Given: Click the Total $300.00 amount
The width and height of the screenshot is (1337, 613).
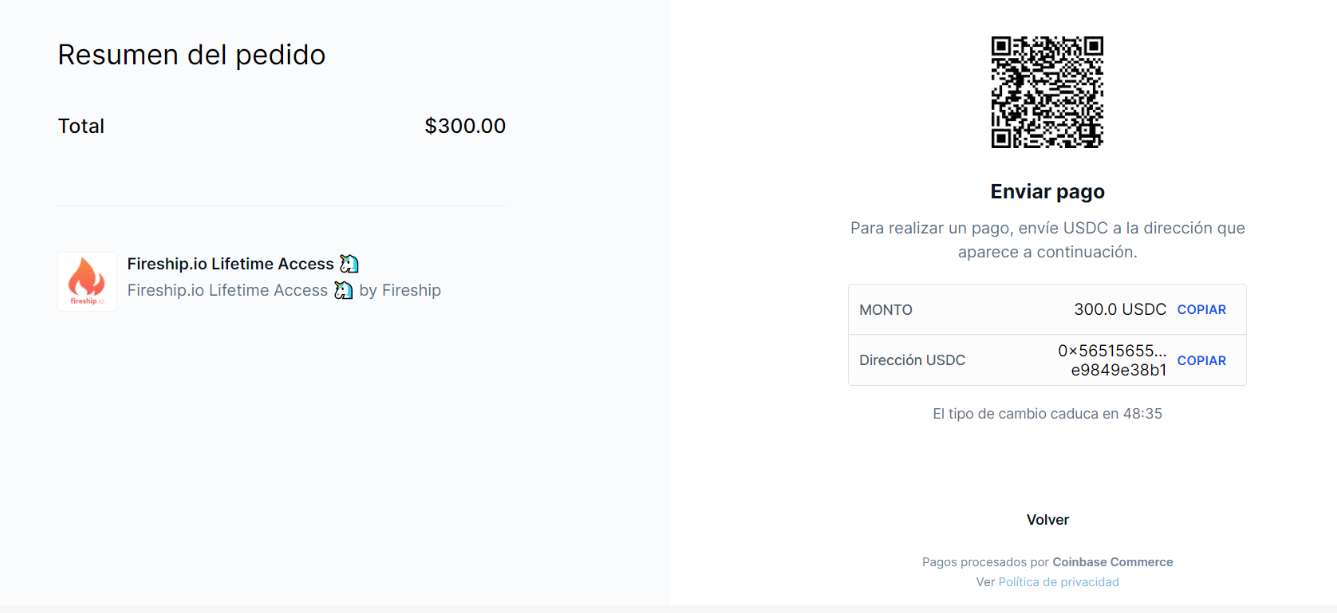Looking at the screenshot, I should click(465, 125).
